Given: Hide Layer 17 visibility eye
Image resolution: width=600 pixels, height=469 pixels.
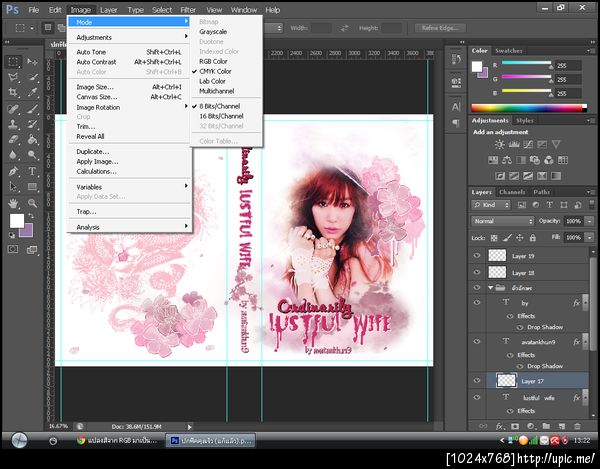Looking at the screenshot, I should (477, 380).
